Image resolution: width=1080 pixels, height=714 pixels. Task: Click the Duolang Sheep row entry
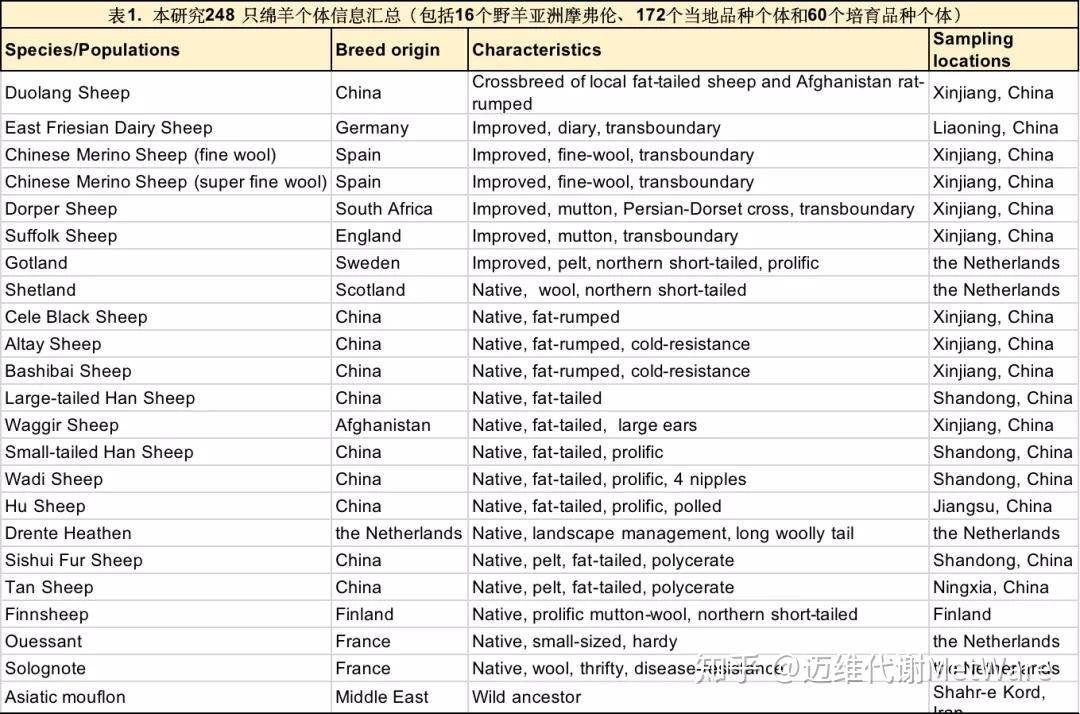[x=66, y=93]
